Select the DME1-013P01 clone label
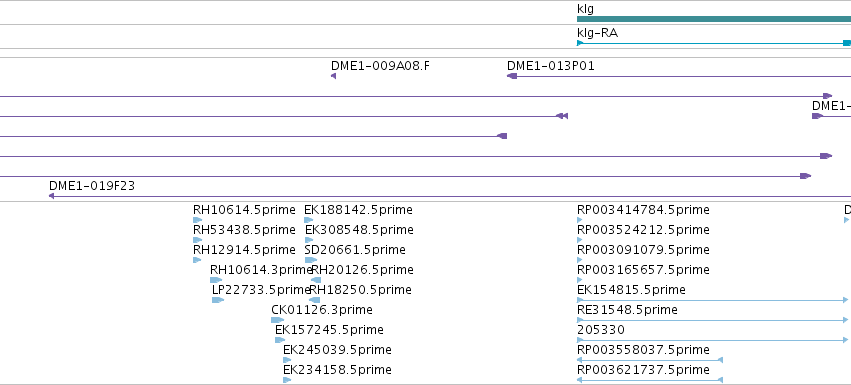Viewport: 851px width, 385px height. (x=550, y=66)
